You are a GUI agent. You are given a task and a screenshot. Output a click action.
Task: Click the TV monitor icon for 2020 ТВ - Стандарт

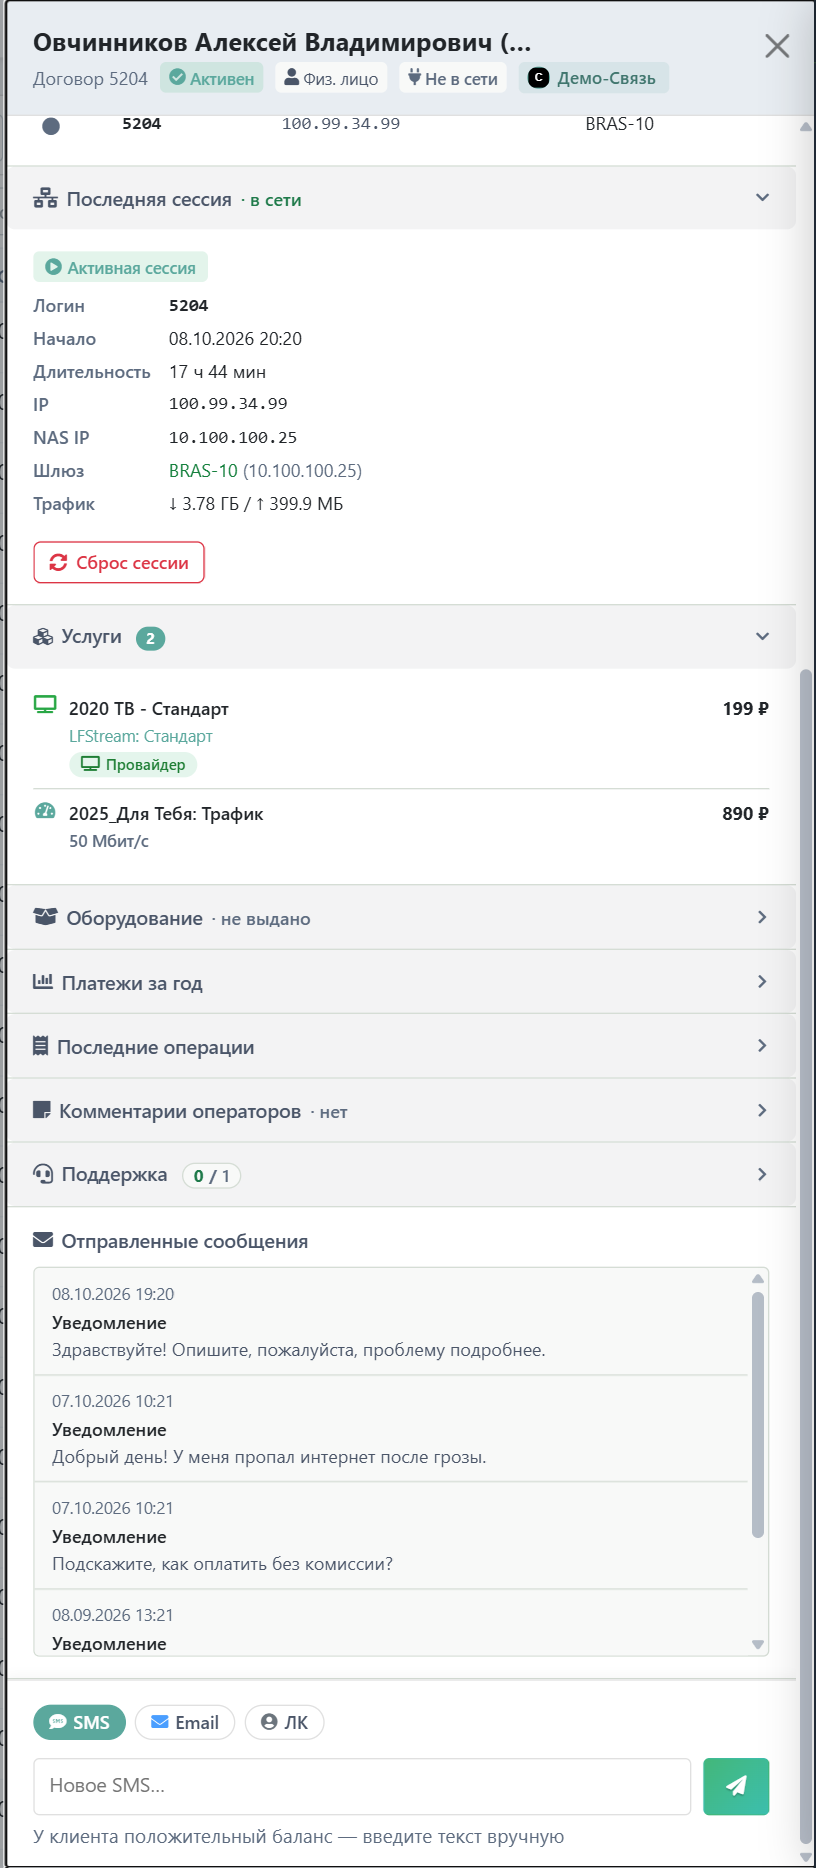tap(45, 704)
